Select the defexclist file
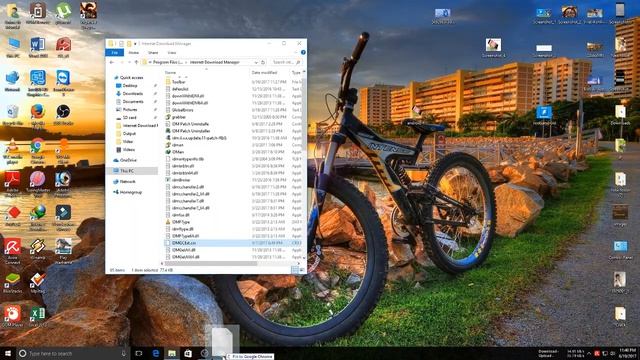640x360 pixels. point(180,89)
